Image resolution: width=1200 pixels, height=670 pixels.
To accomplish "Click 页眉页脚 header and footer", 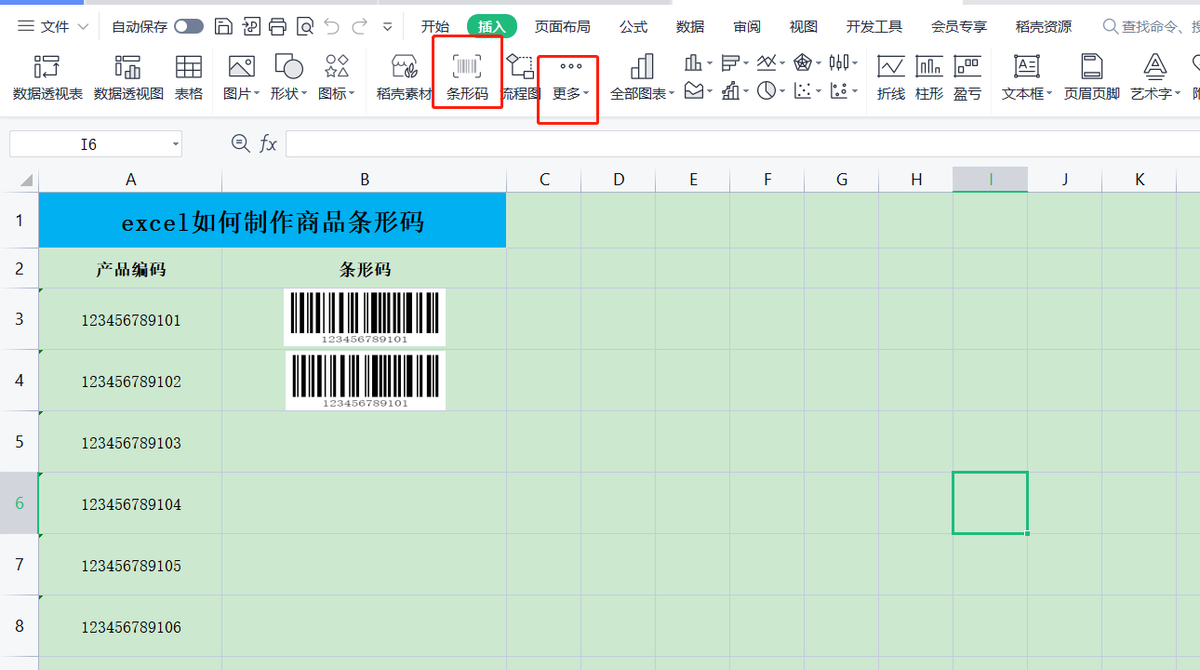I will (x=1091, y=79).
